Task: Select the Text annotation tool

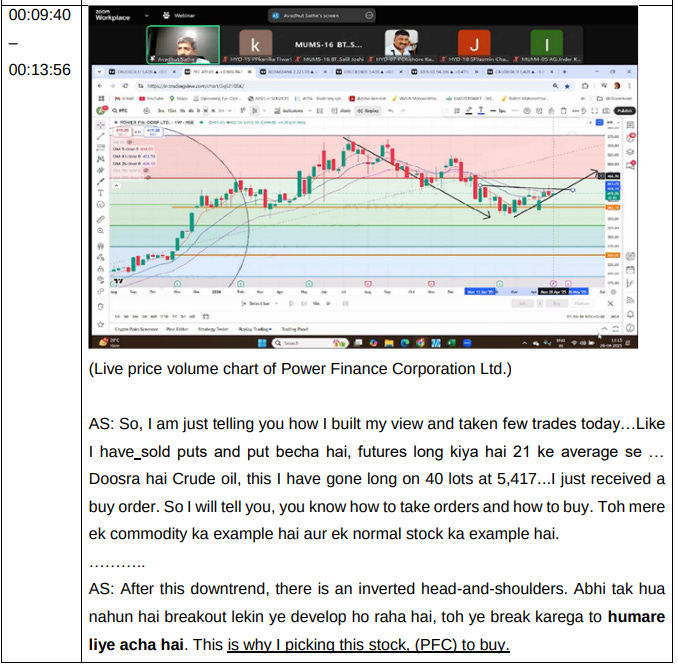Action: coord(100,193)
